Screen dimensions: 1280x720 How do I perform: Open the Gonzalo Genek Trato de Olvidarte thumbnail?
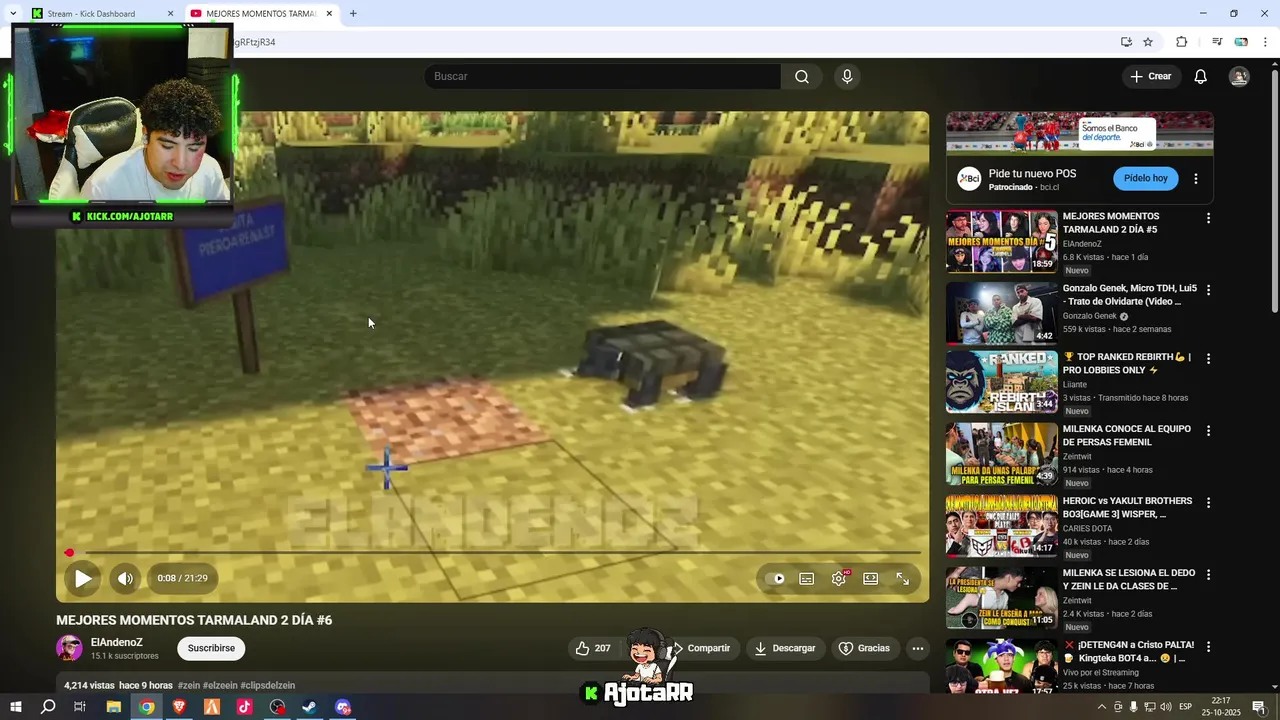pos(1001,313)
